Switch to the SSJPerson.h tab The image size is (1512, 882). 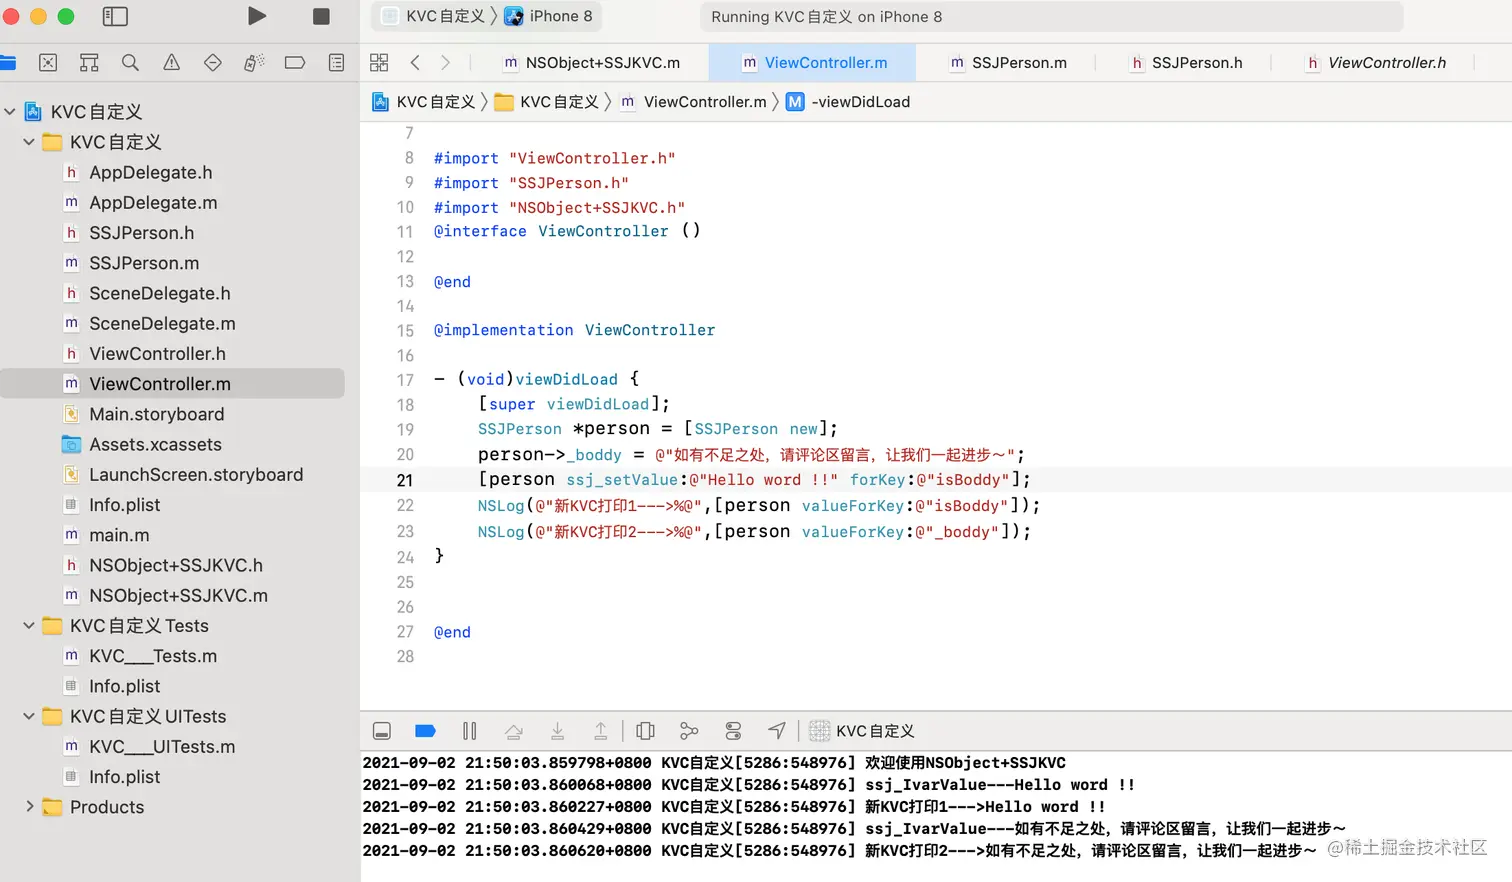click(1185, 62)
